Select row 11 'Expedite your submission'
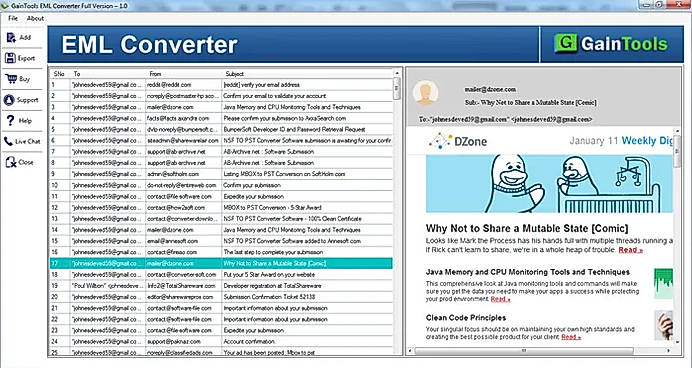 point(221,196)
